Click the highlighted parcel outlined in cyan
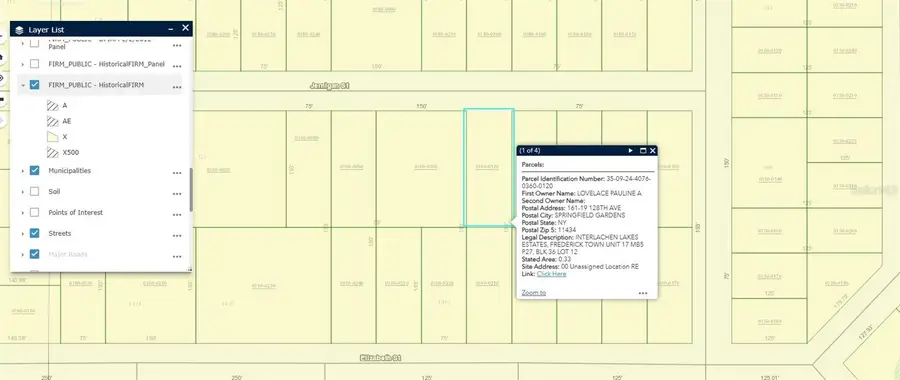This screenshot has height=380, width=900. pyautogui.click(x=488, y=167)
